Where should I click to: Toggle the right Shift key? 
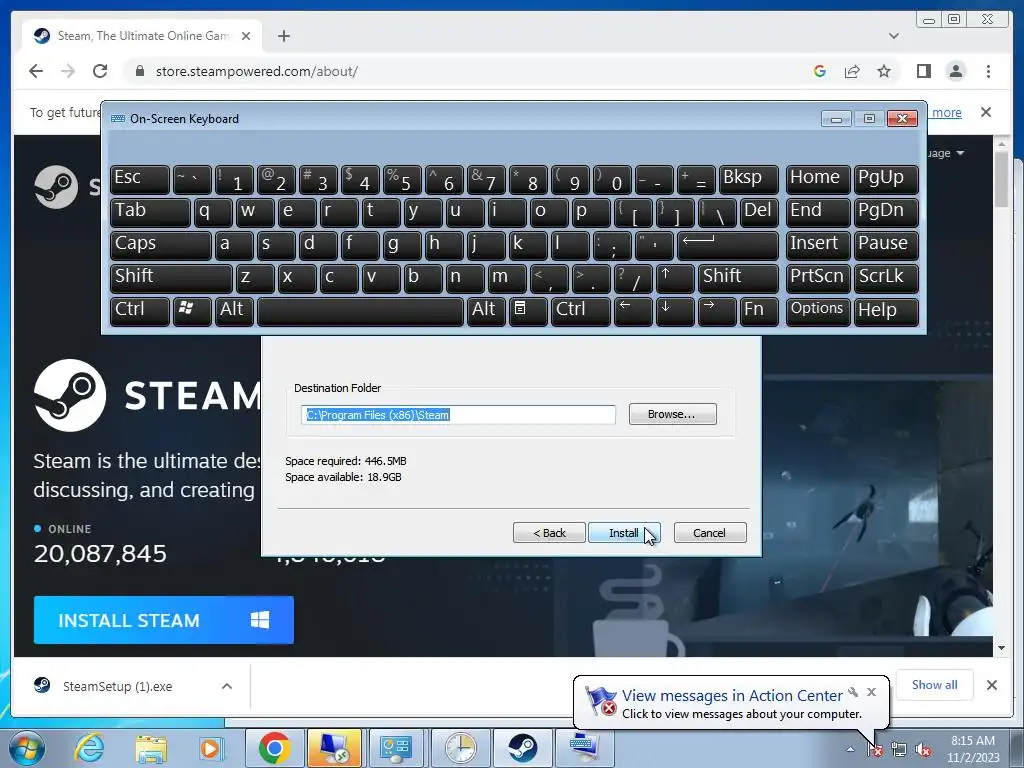pyautogui.click(x=738, y=278)
